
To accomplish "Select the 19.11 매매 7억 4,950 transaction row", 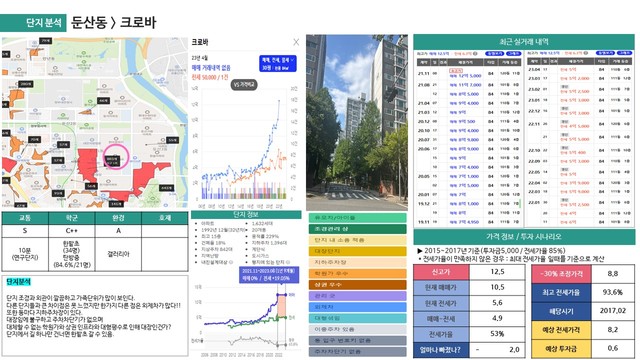I will 469,222.
